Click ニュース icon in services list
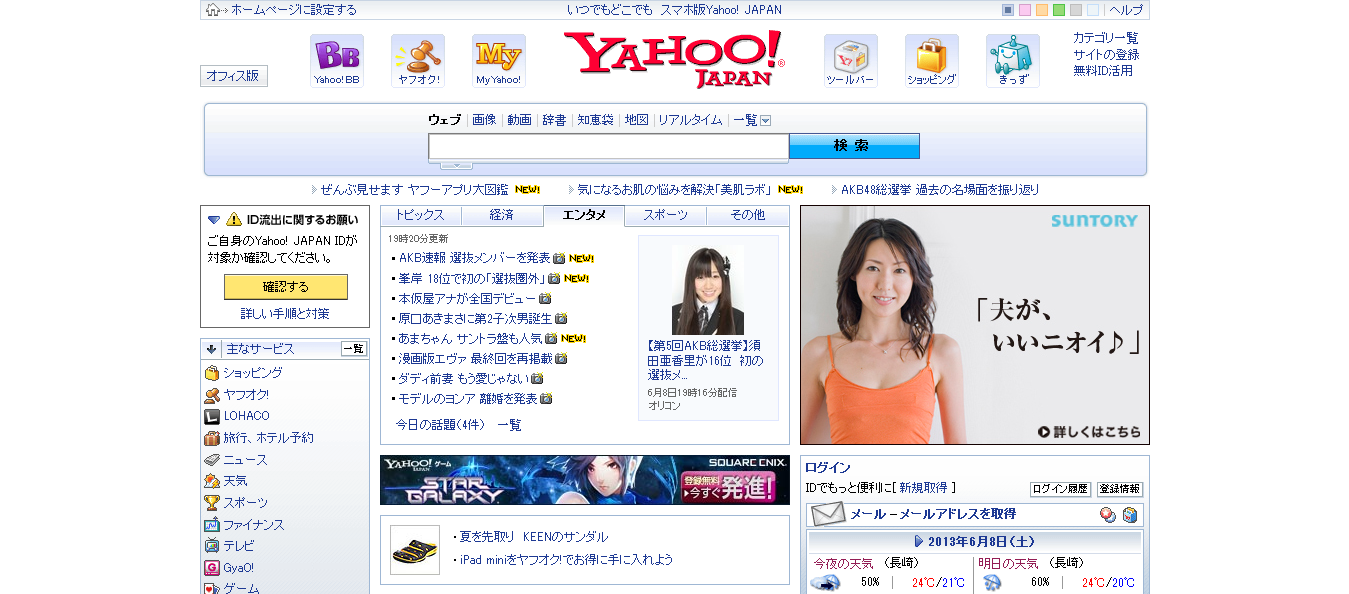Image resolution: width=1349 pixels, height=594 pixels. tap(212, 460)
